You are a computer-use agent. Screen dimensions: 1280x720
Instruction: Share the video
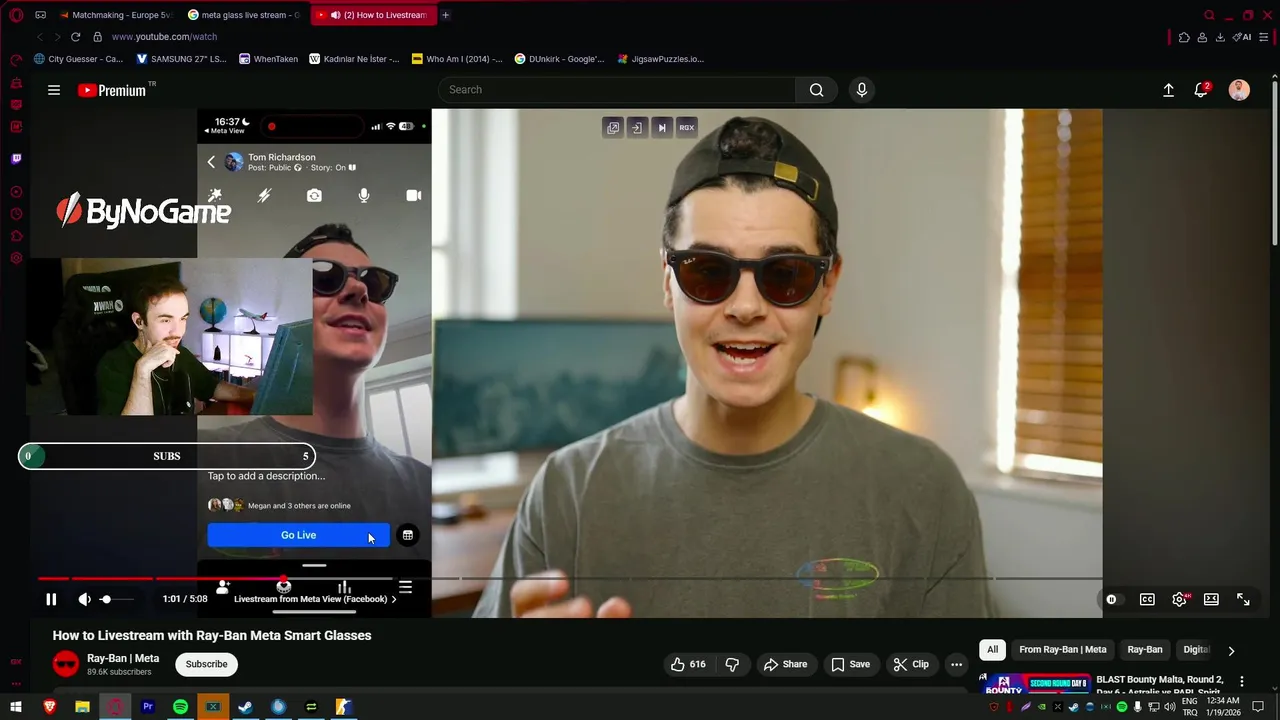(x=785, y=664)
